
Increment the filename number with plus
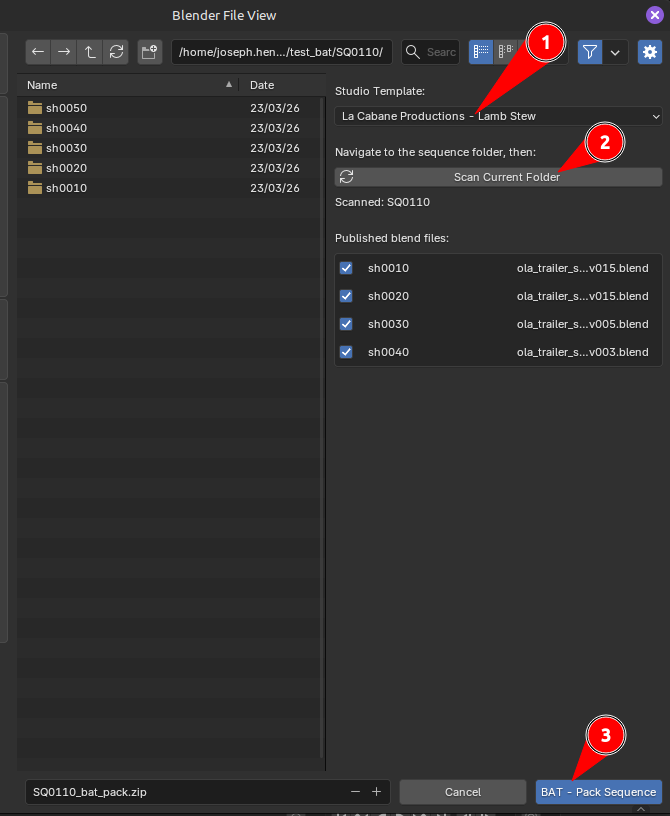pyautogui.click(x=377, y=792)
